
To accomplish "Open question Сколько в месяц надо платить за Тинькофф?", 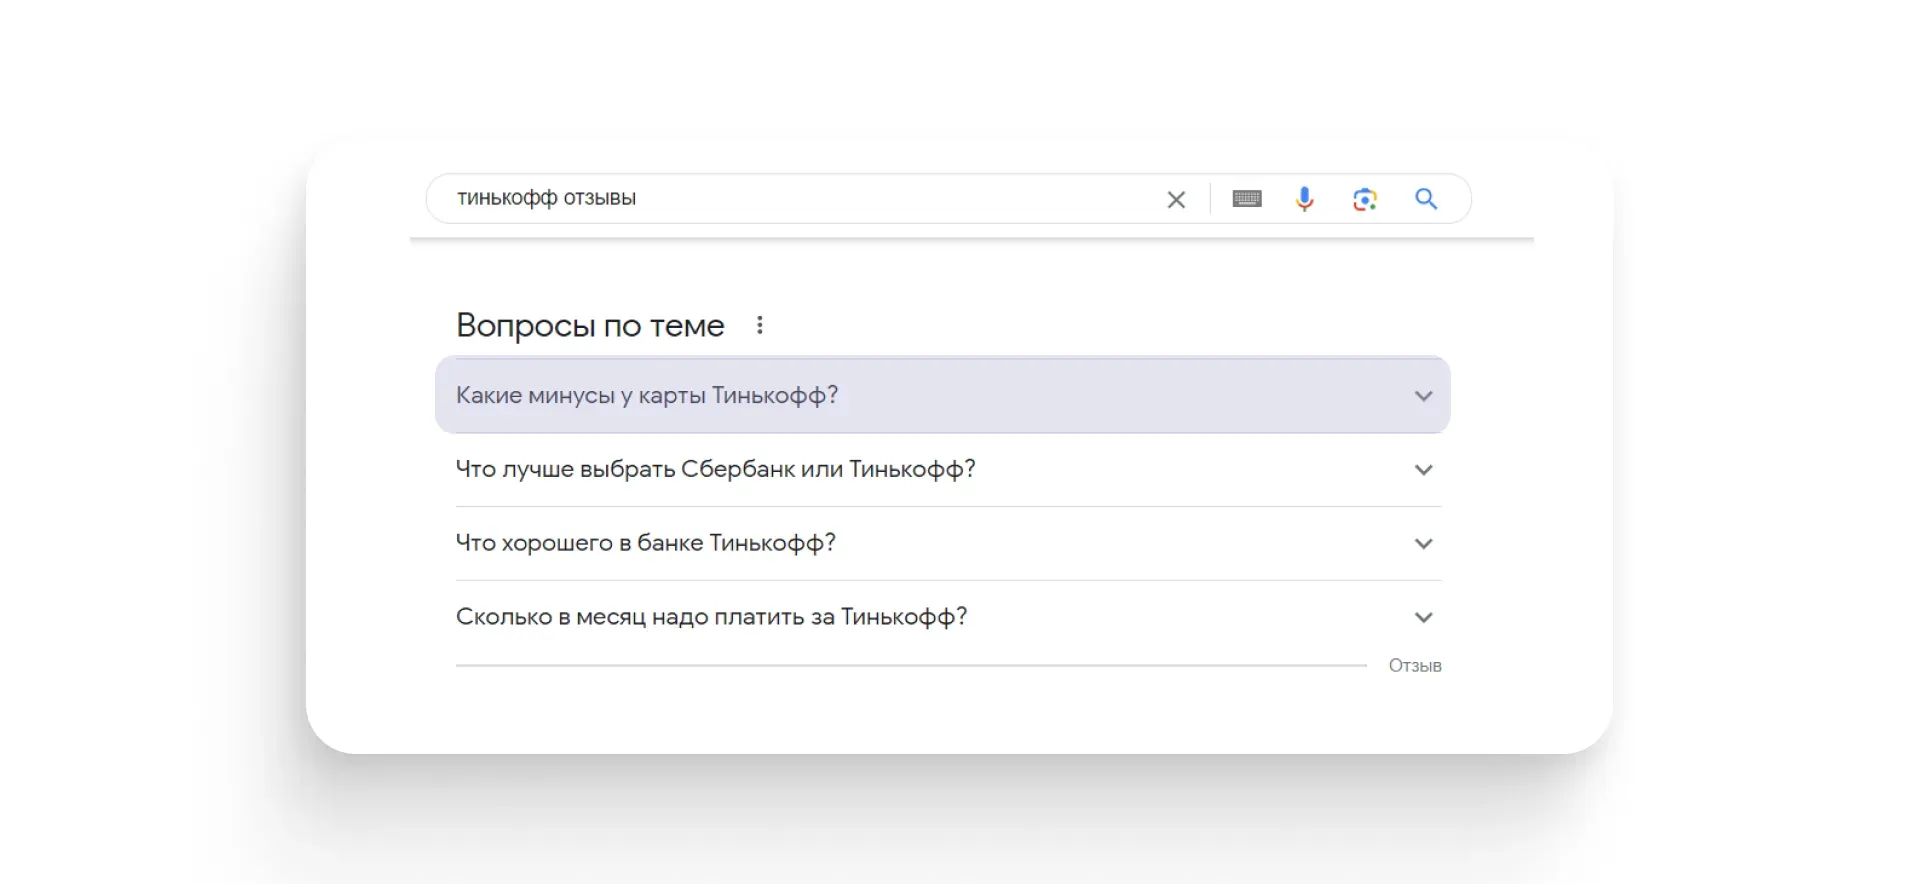I will point(948,617).
